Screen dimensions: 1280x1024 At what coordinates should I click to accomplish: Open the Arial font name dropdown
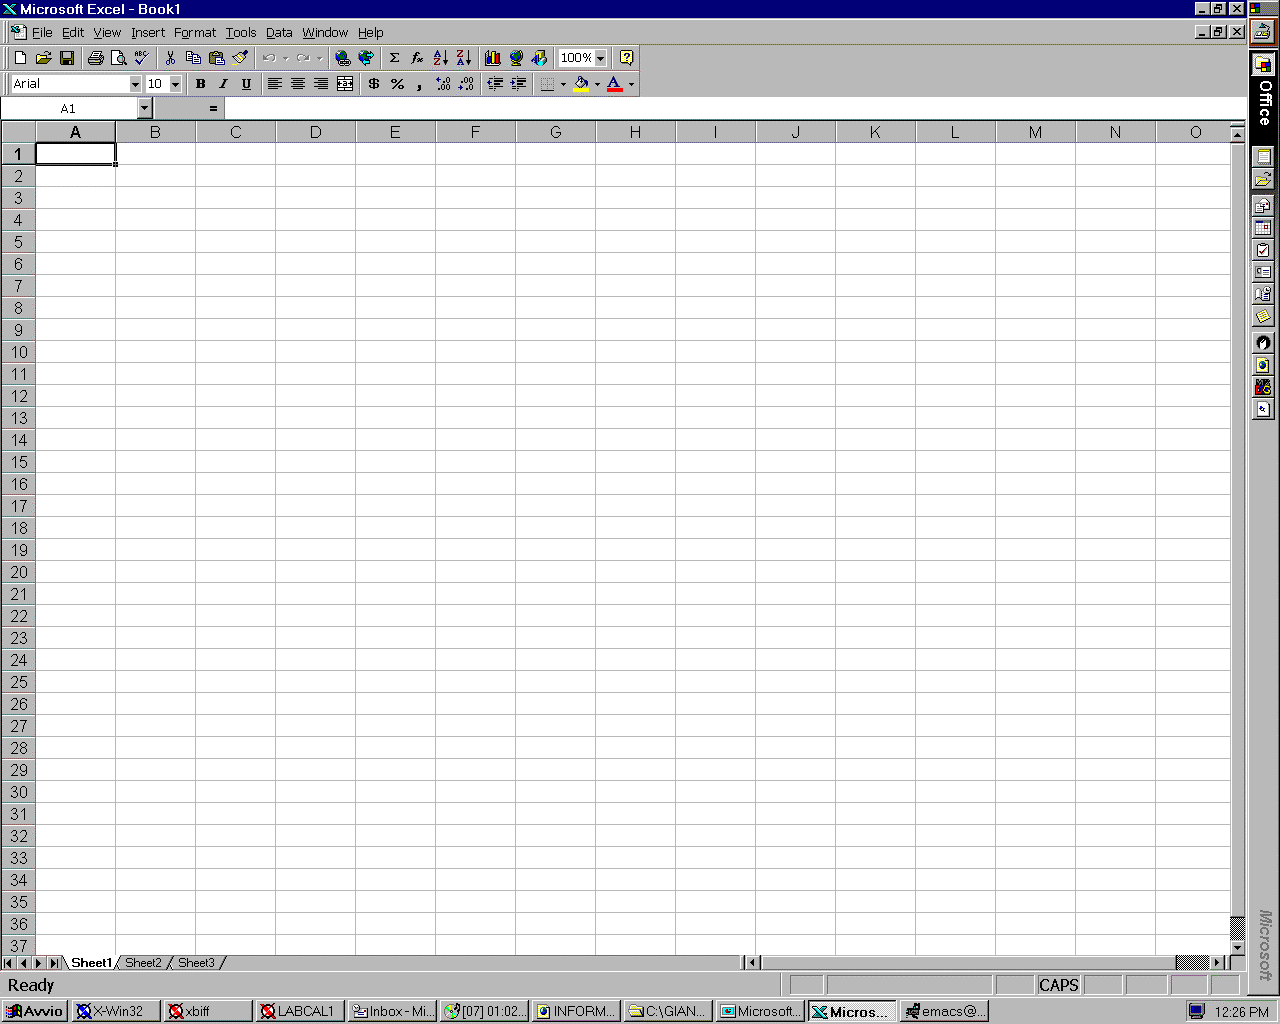(x=135, y=84)
